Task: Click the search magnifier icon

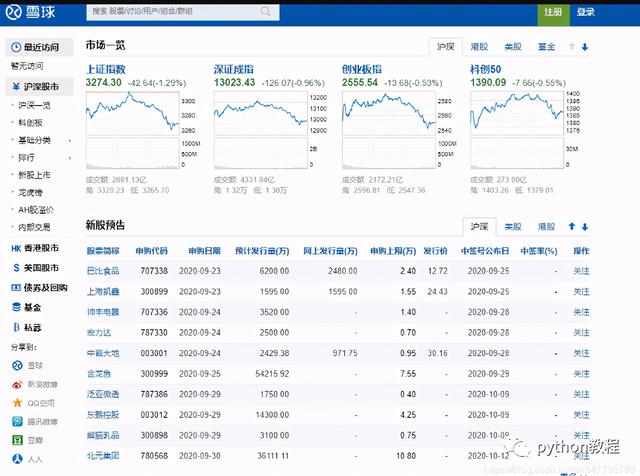Action: (x=265, y=11)
